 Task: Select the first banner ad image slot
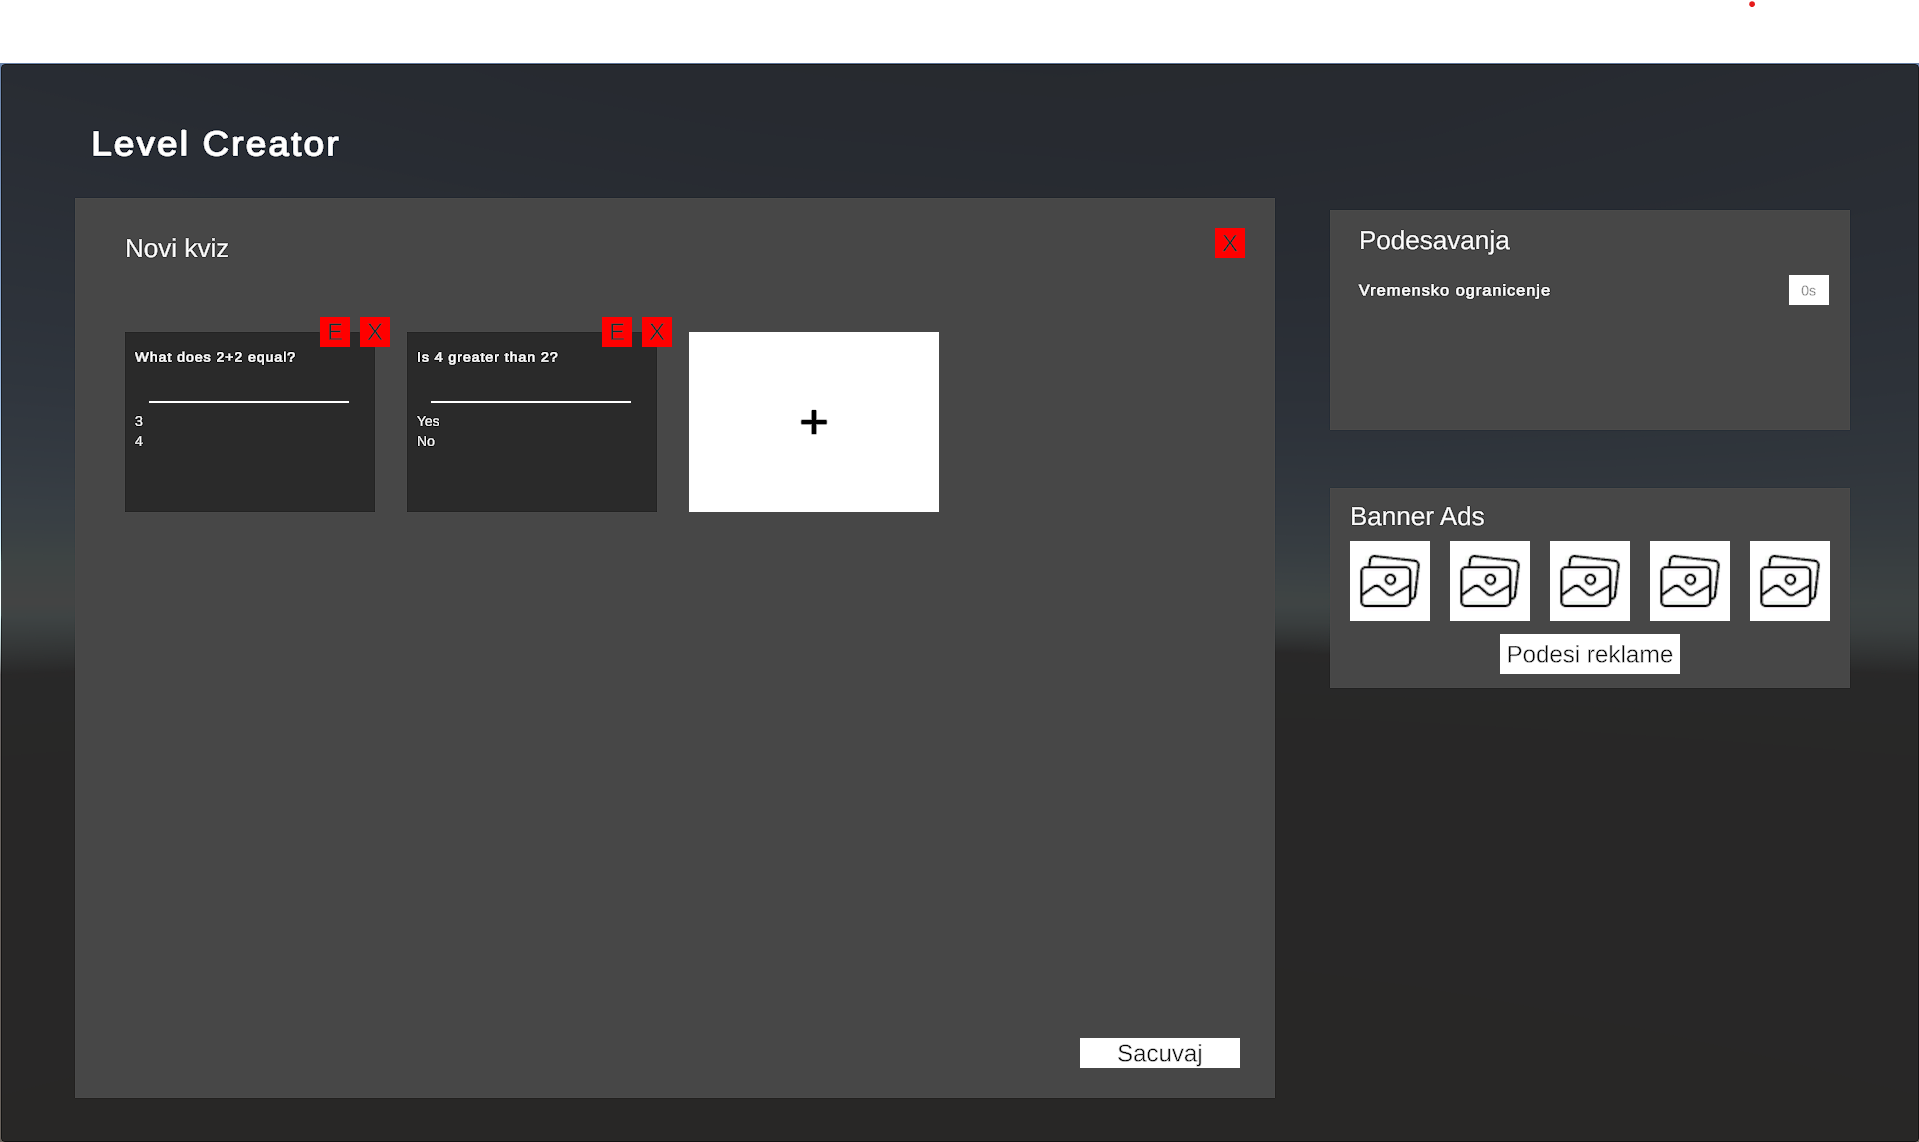[x=1390, y=581]
